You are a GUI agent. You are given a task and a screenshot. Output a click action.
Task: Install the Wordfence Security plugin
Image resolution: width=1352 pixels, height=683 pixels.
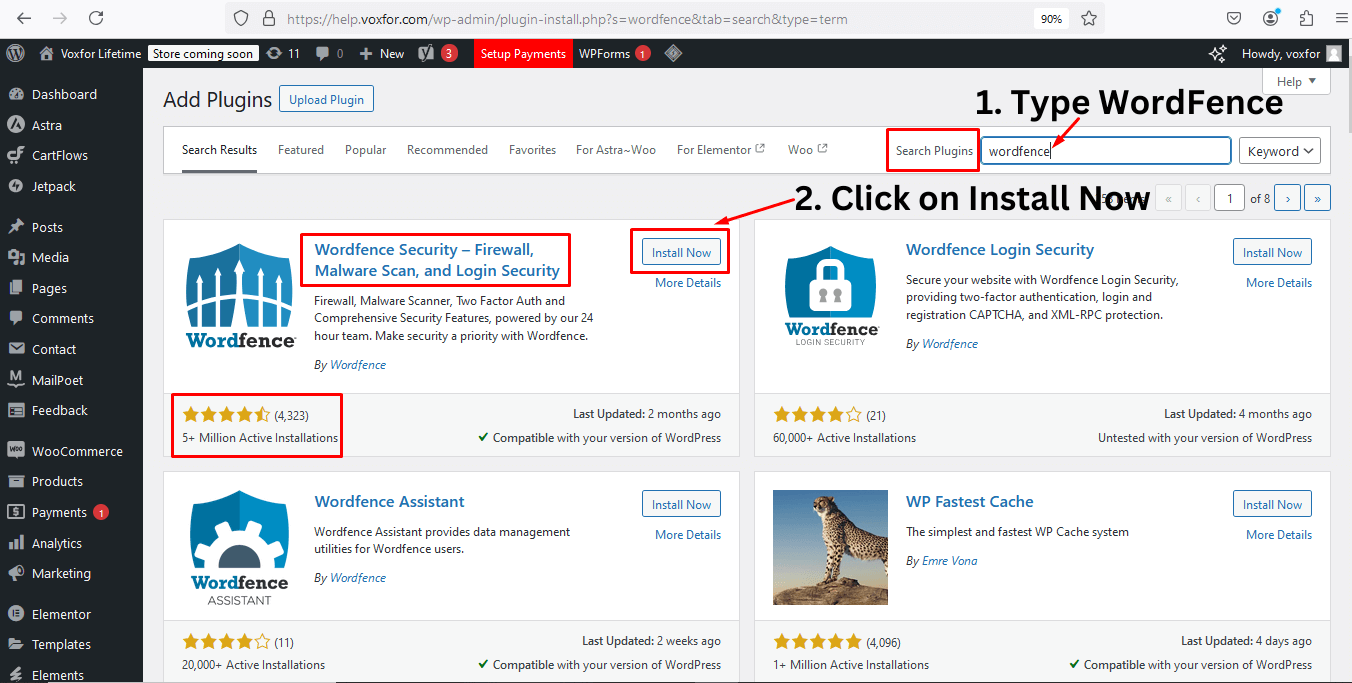680,251
